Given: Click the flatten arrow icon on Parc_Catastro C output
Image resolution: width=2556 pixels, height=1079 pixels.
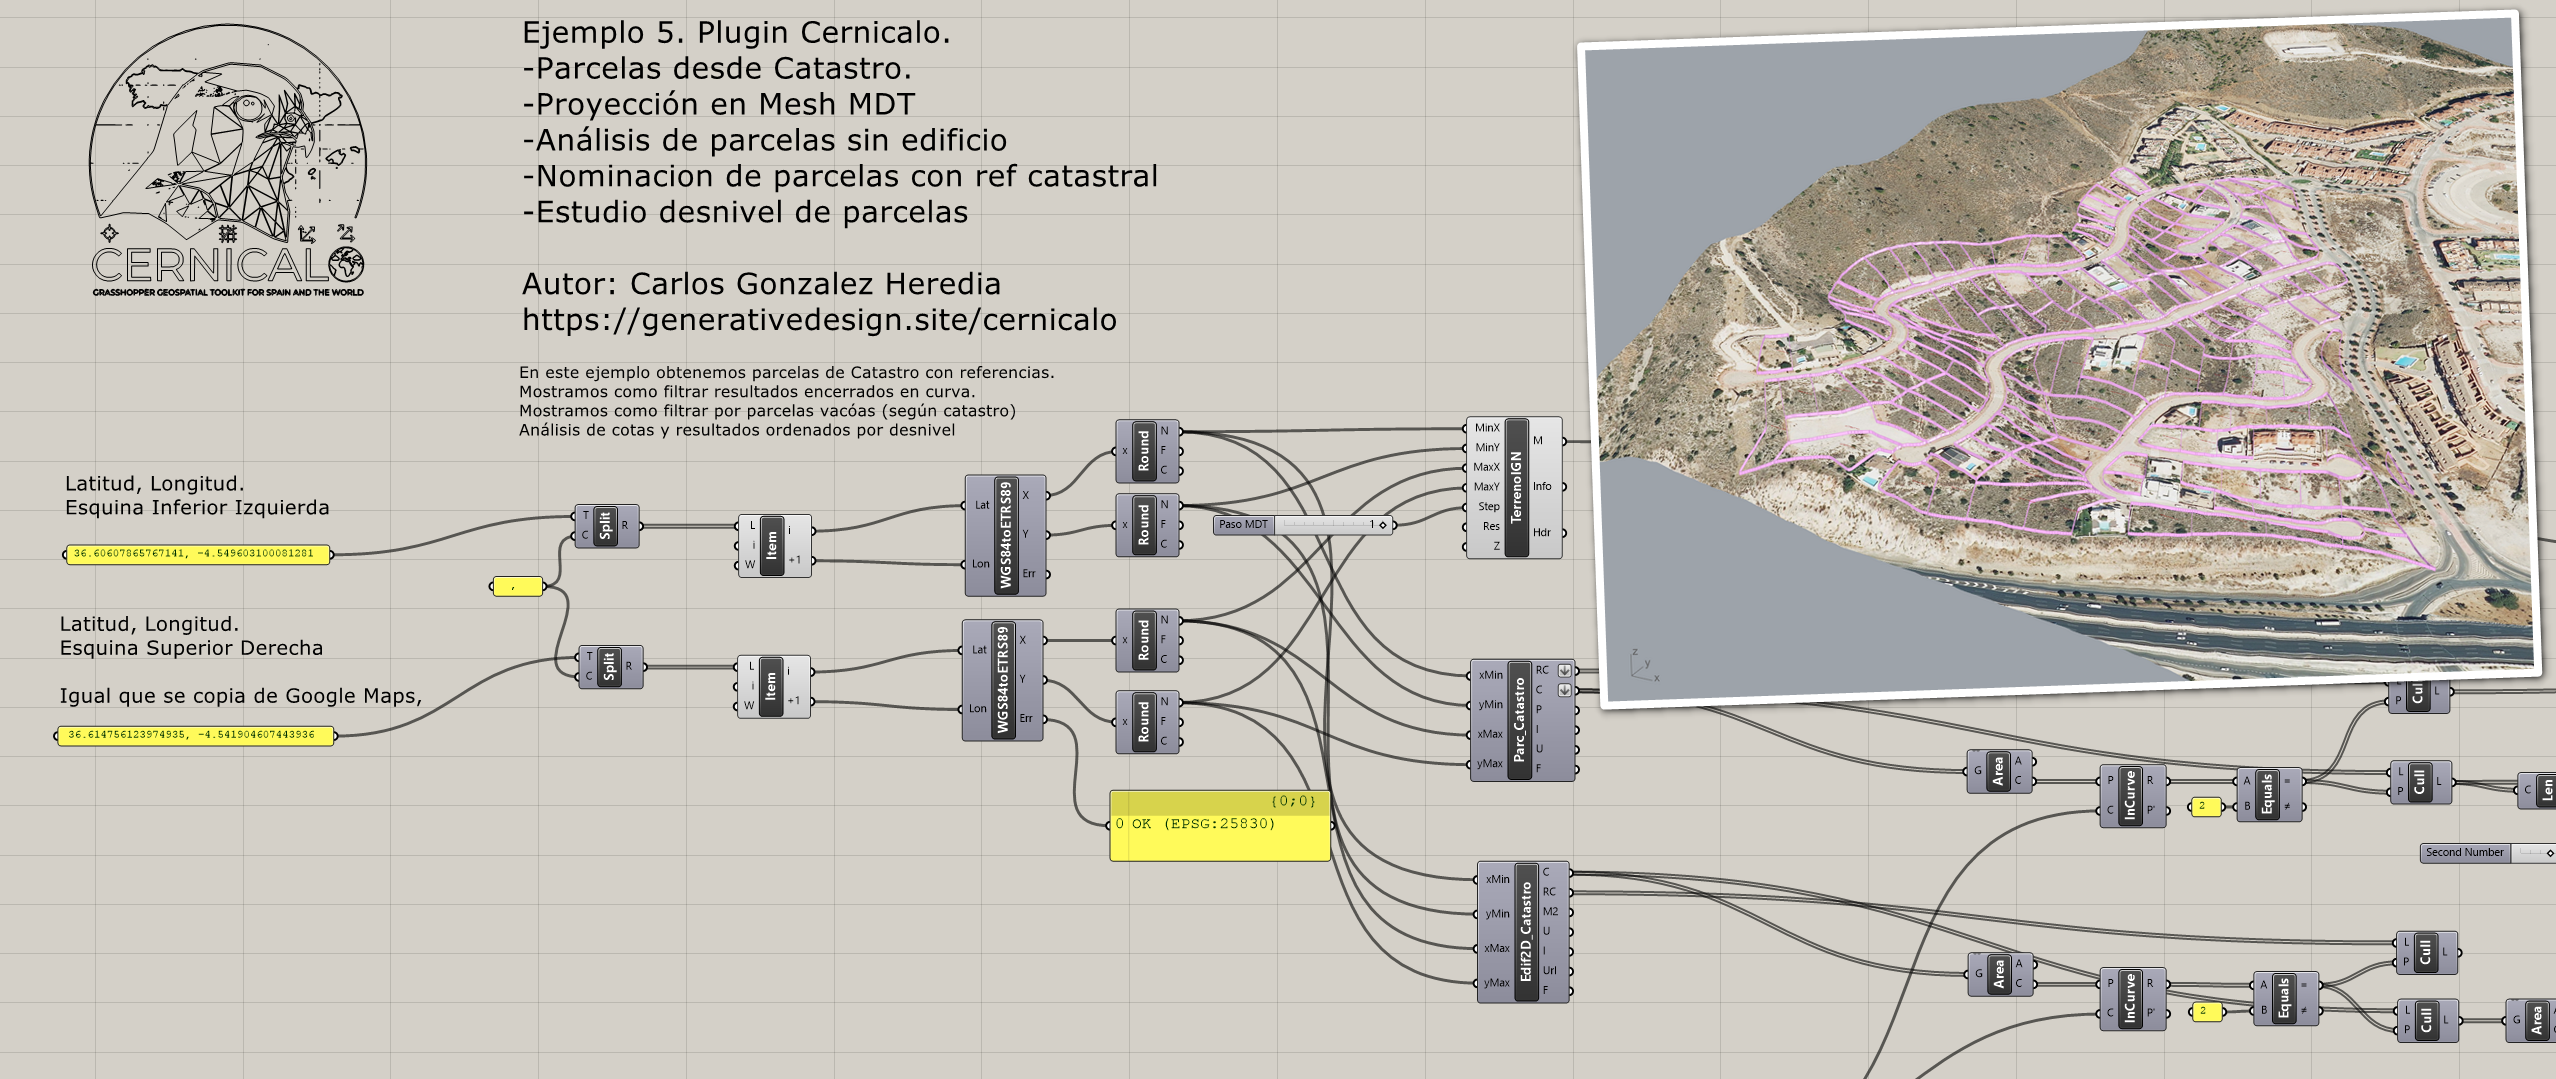Looking at the screenshot, I should [x=1565, y=690].
